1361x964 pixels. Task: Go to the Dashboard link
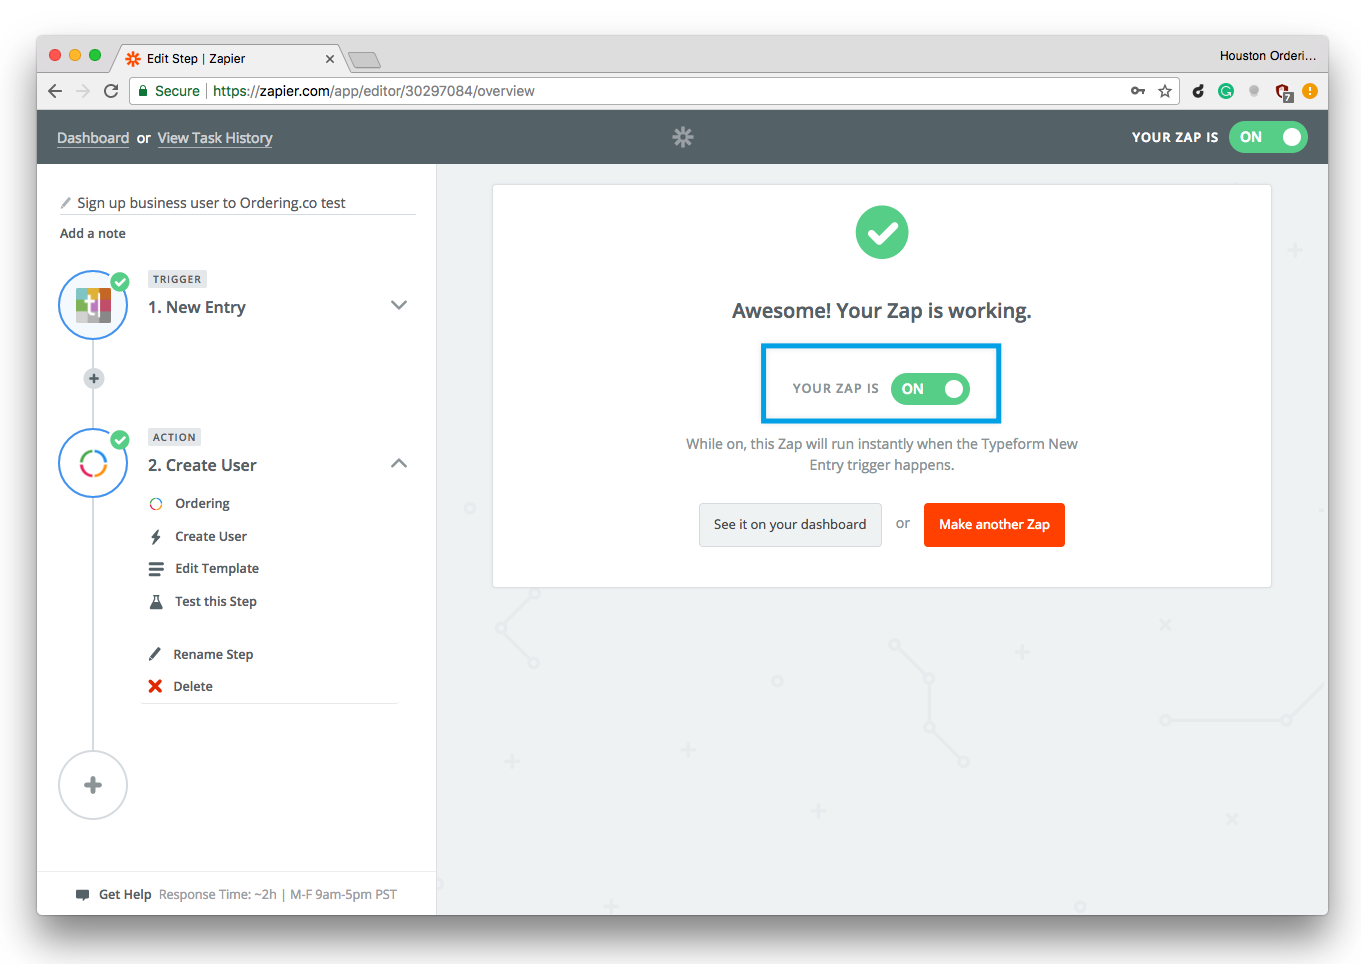[93, 138]
